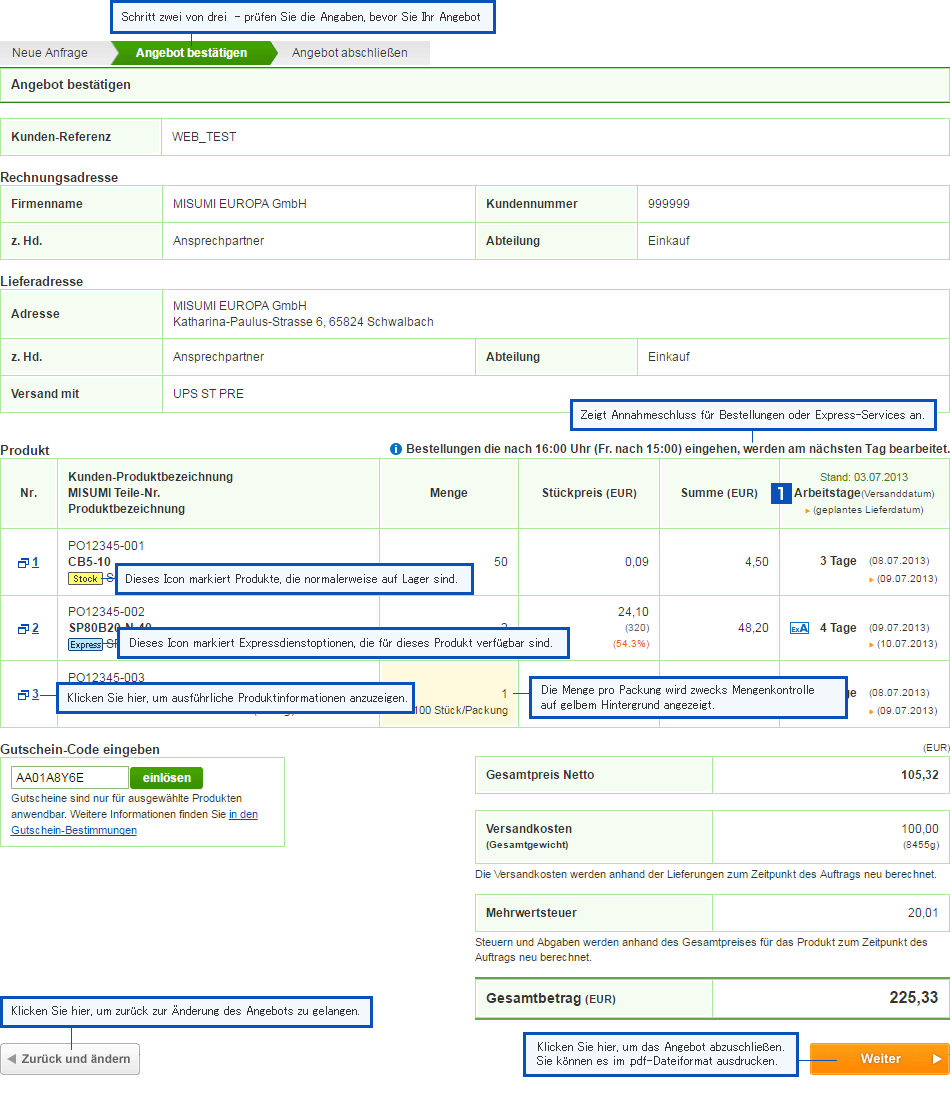Continue with the orange Weiter button
This screenshot has width=950, height=1100.
click(880, 1059)
